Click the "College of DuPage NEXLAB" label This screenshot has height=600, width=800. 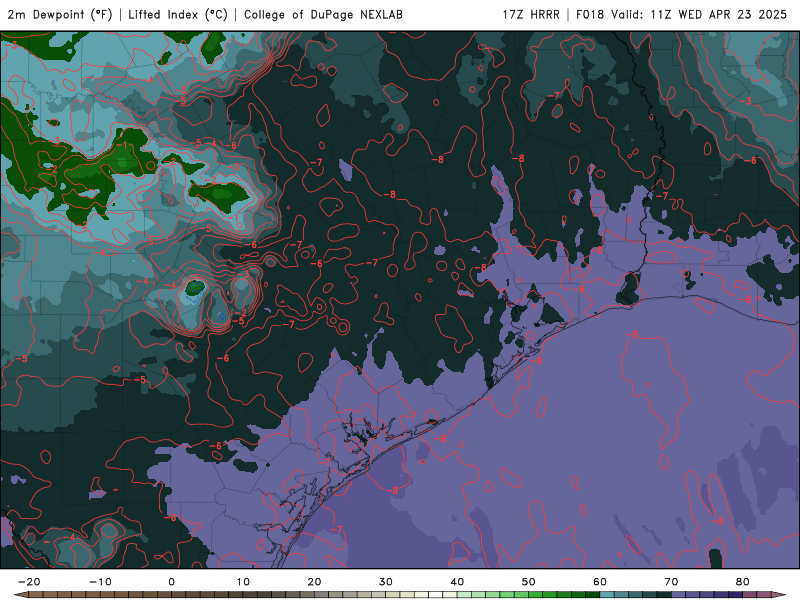[x=323, y=14]
